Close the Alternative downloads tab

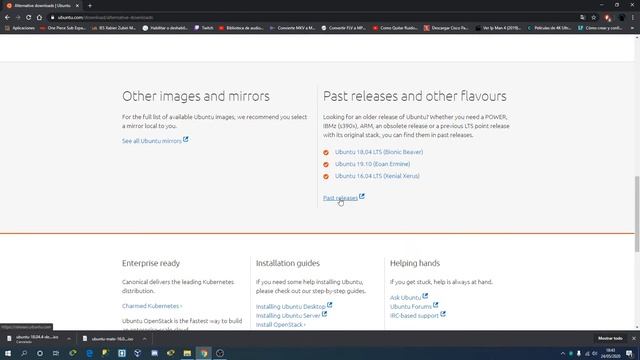[x=77, y=6]
